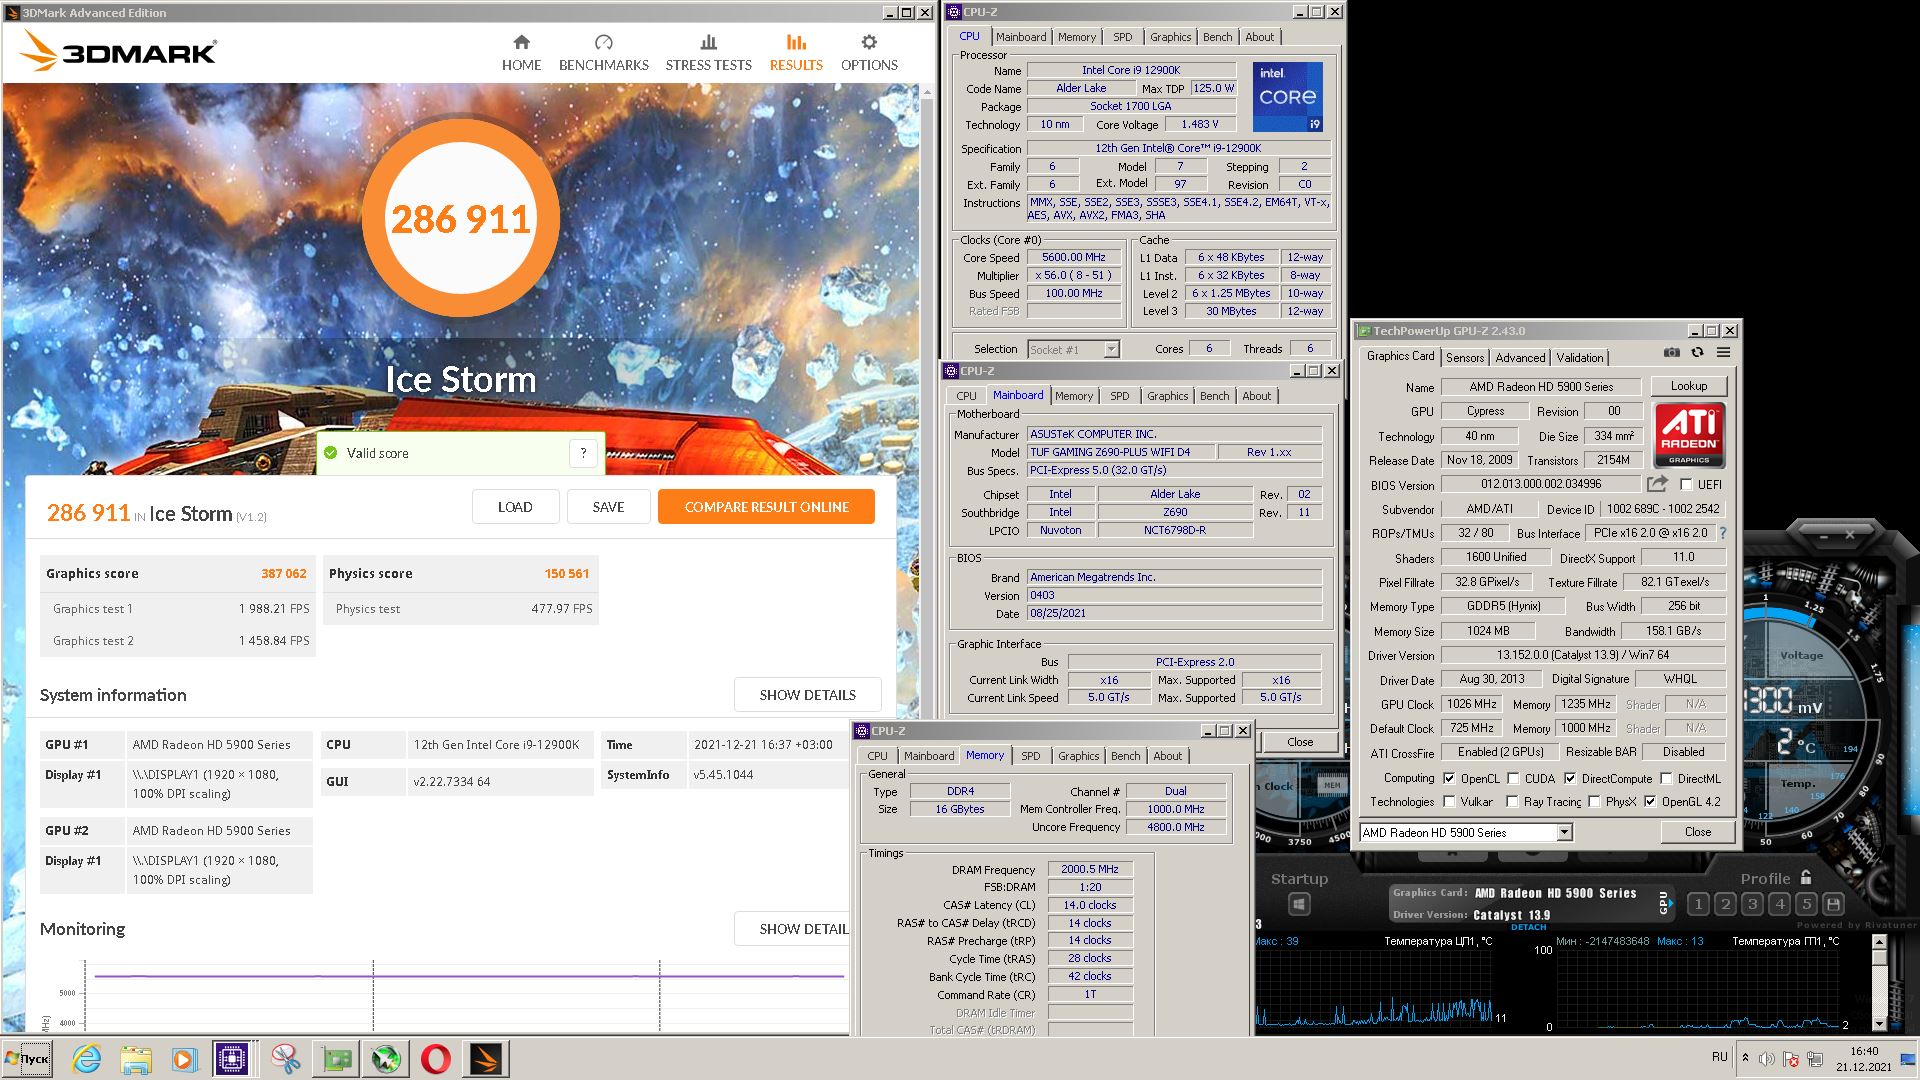Click Afterburner save profile floppy icon
The image size is (1920, 1080).
[1833, 904]
